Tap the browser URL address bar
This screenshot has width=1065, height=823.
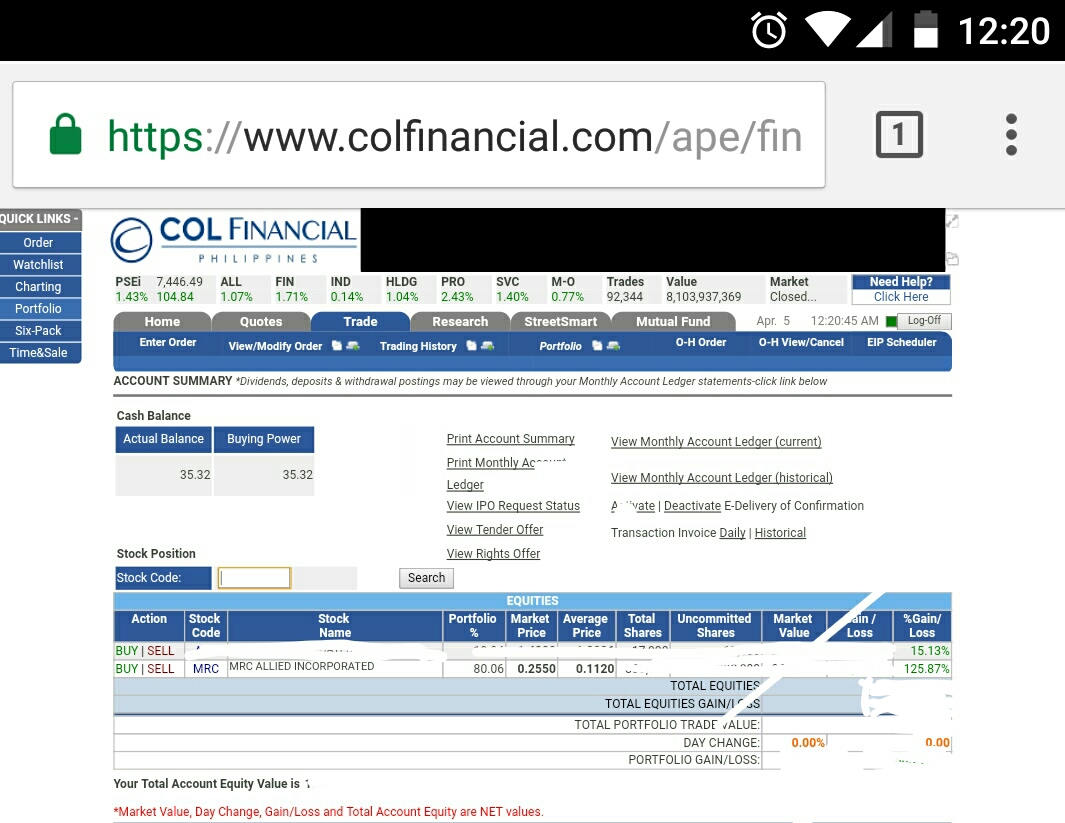(418, 134)
